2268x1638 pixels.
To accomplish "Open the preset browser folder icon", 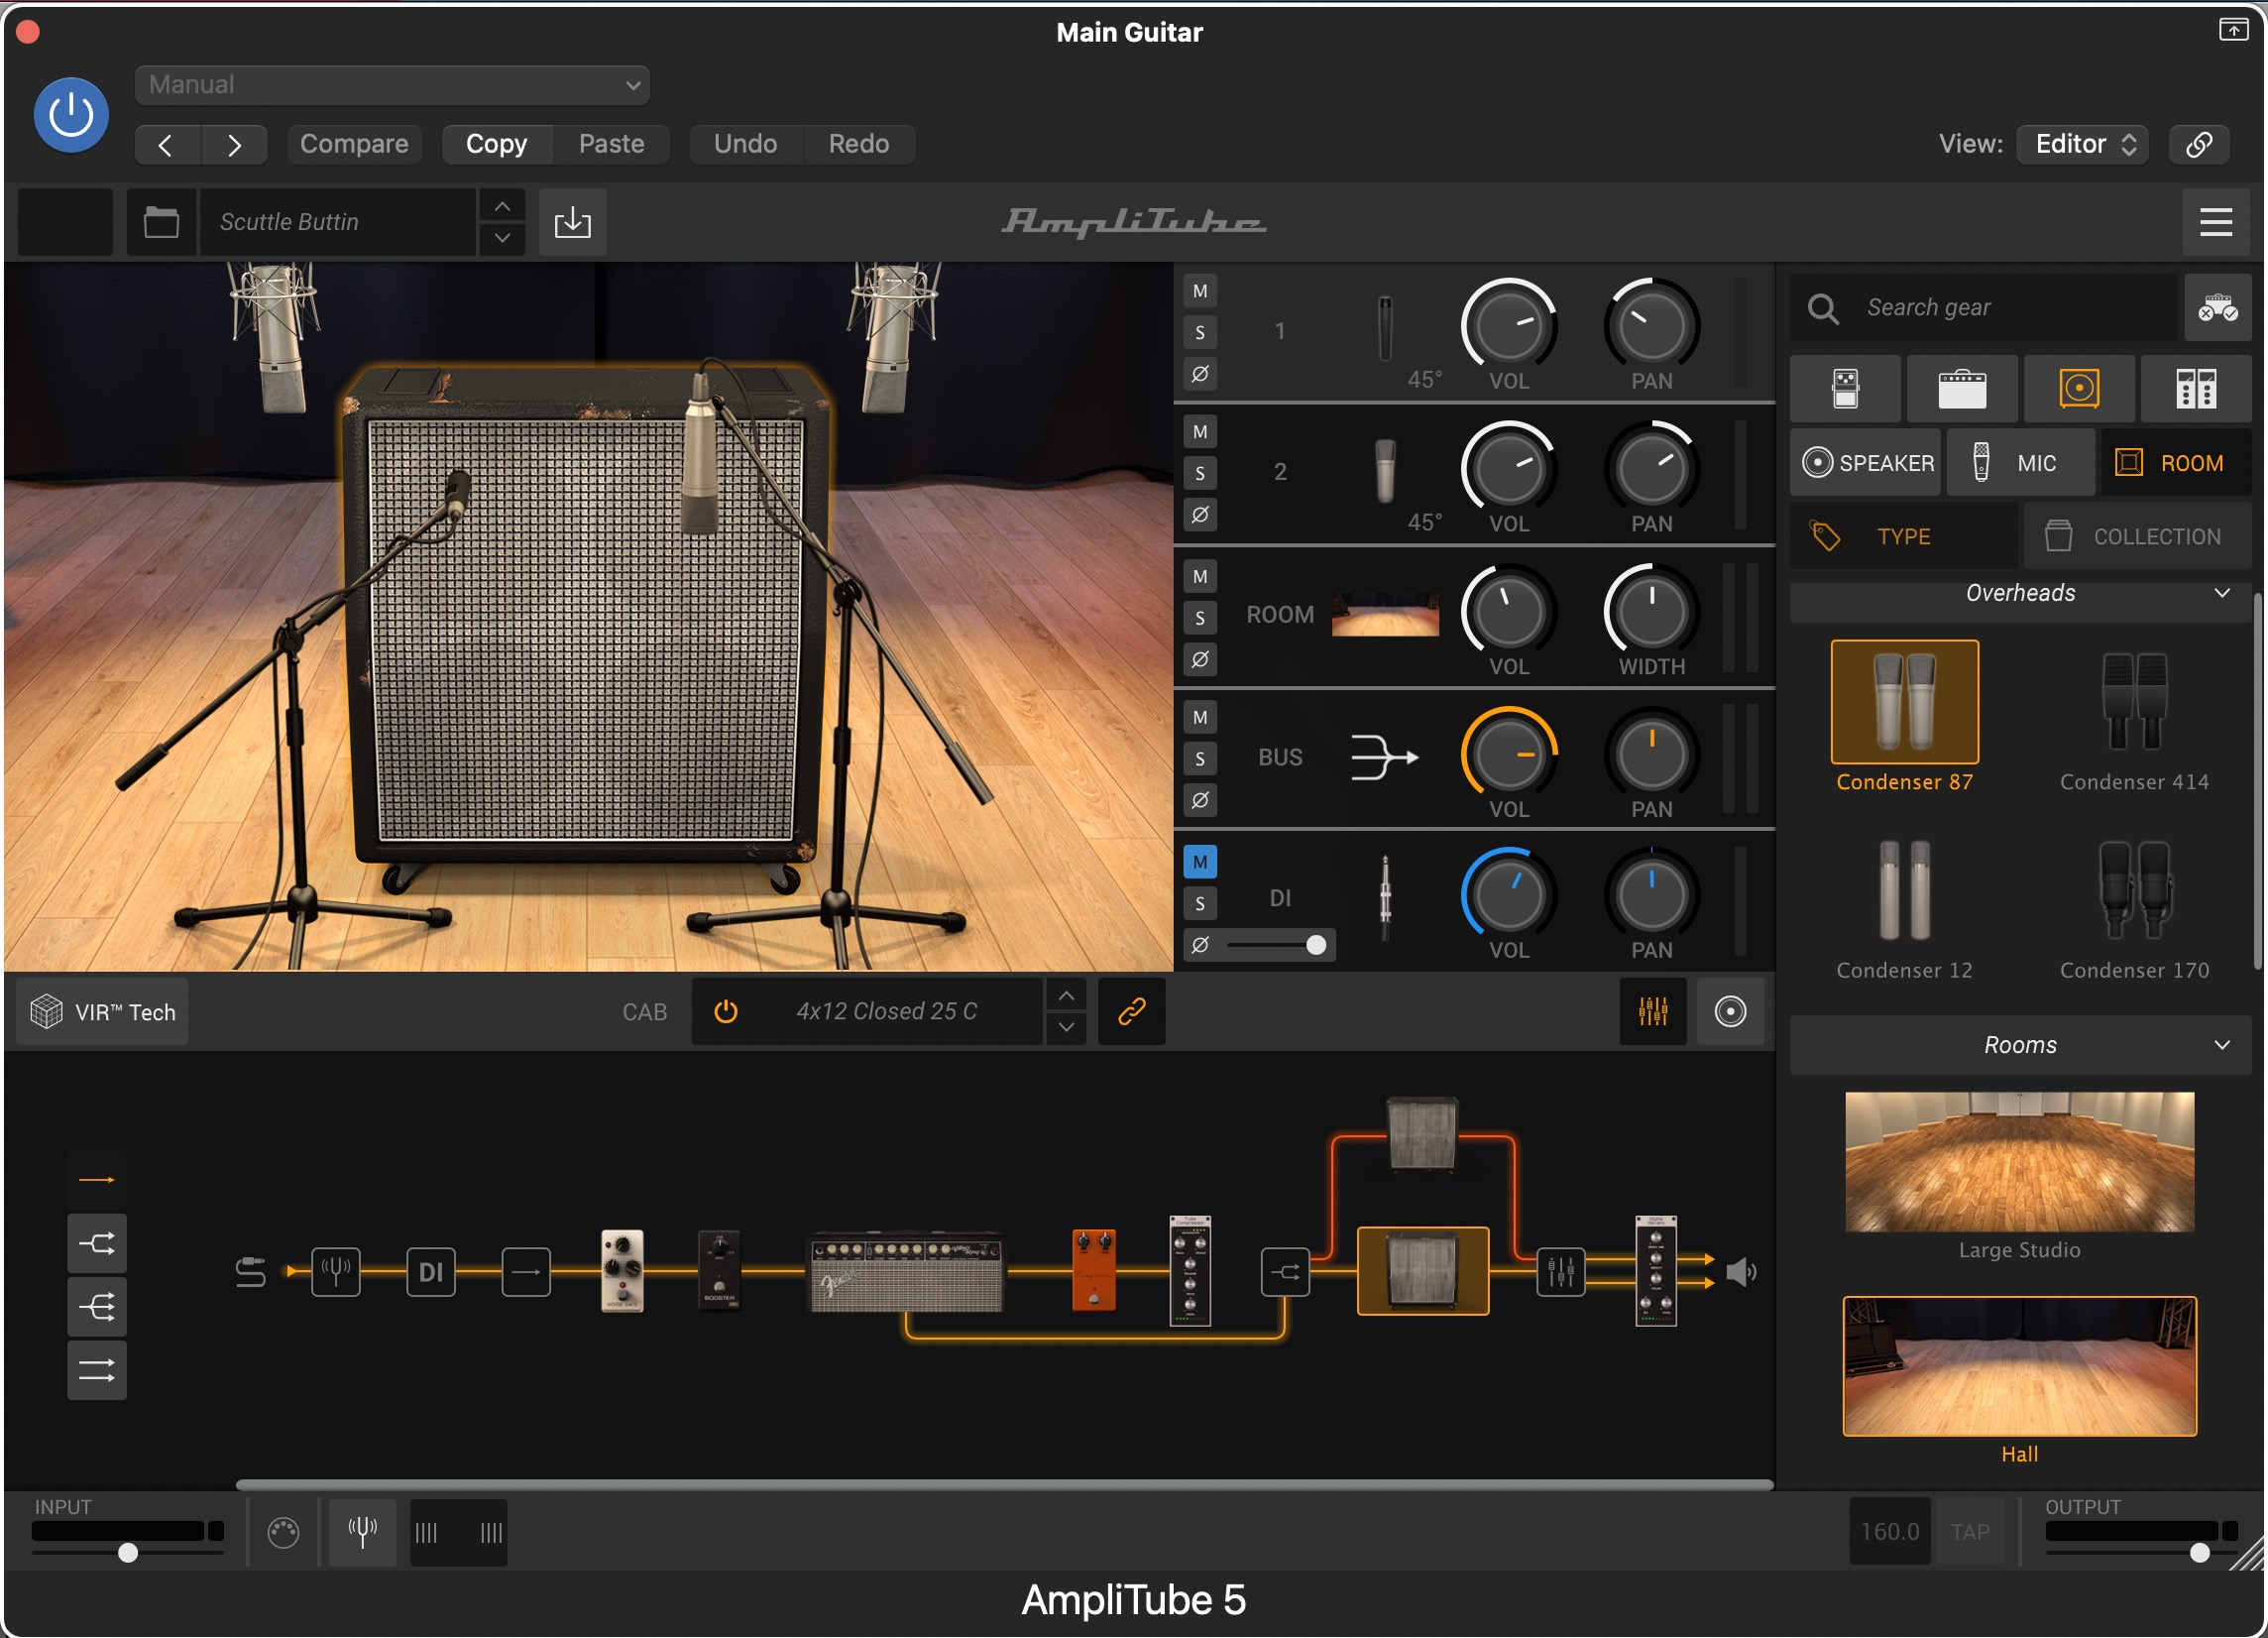I will point(161,222).
